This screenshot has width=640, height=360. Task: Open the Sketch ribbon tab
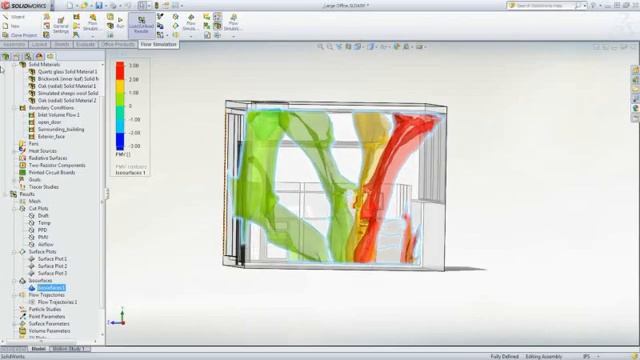click(x=62, y=44)
